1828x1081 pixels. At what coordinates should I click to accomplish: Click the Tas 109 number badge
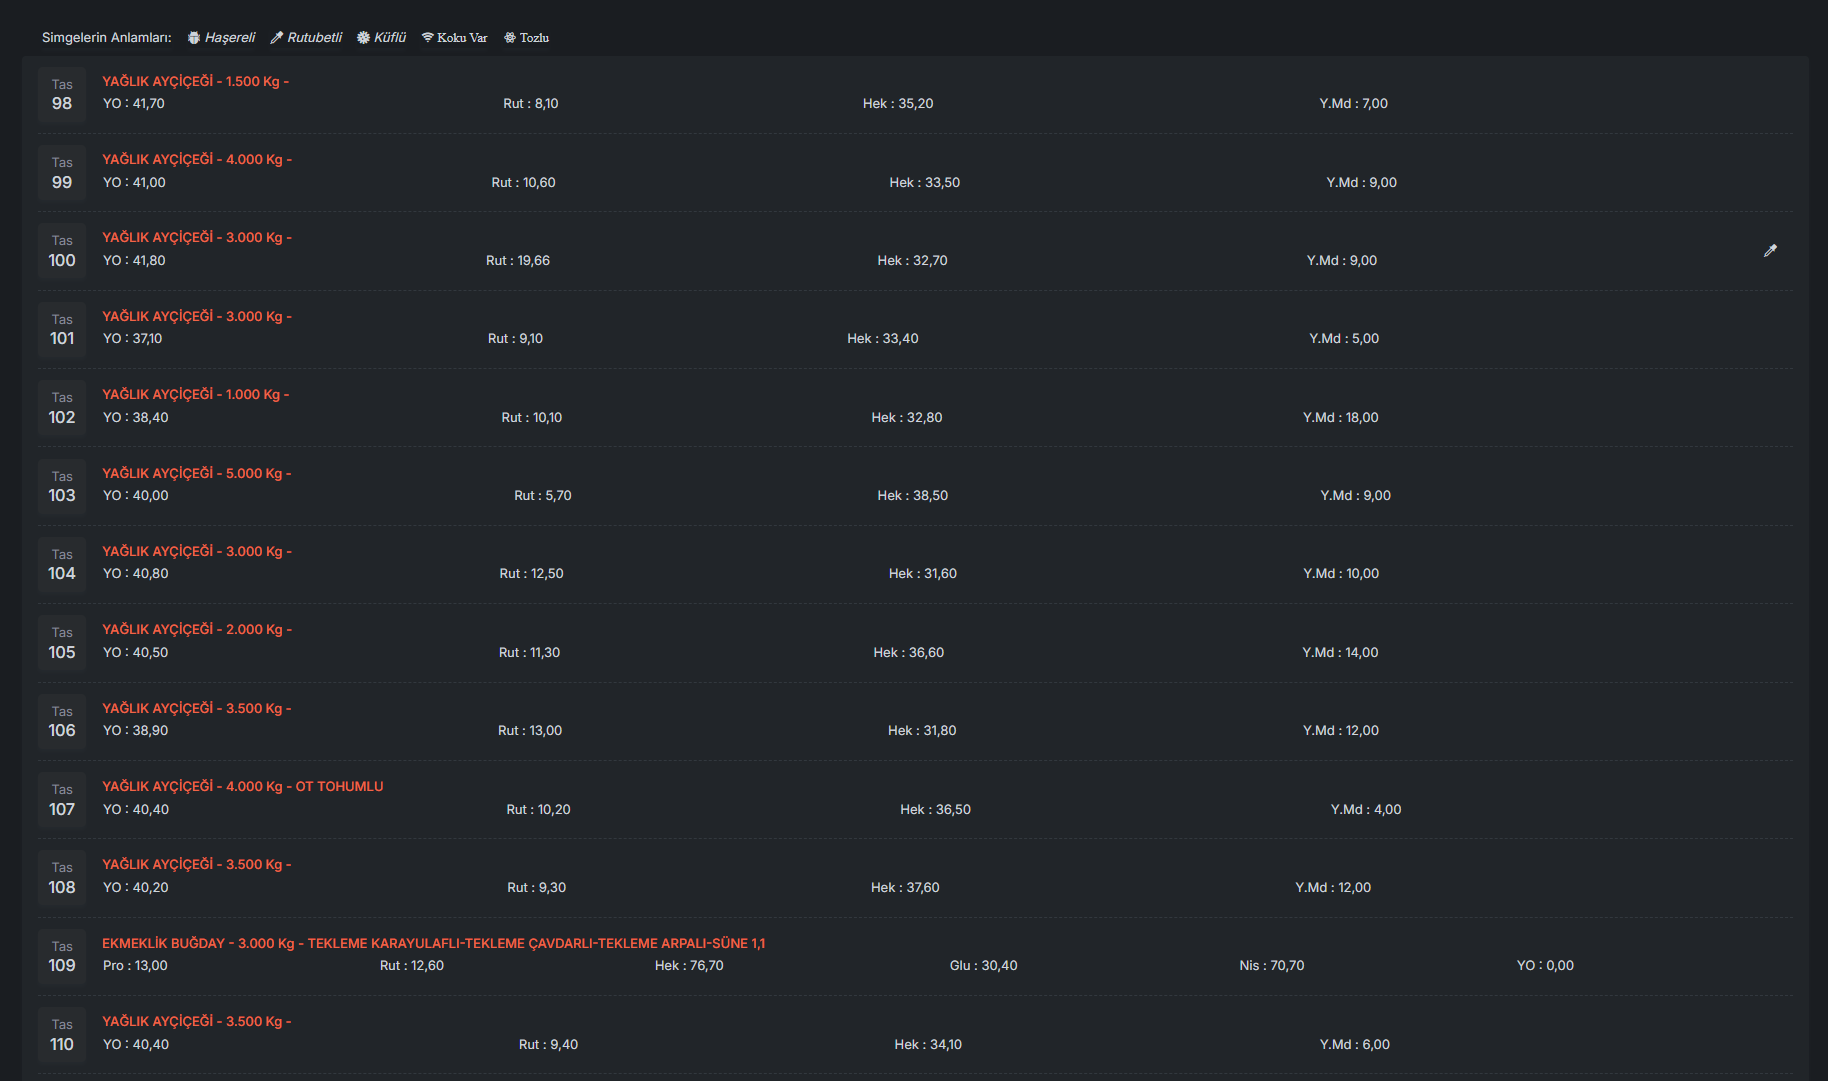tap(62, 957)
